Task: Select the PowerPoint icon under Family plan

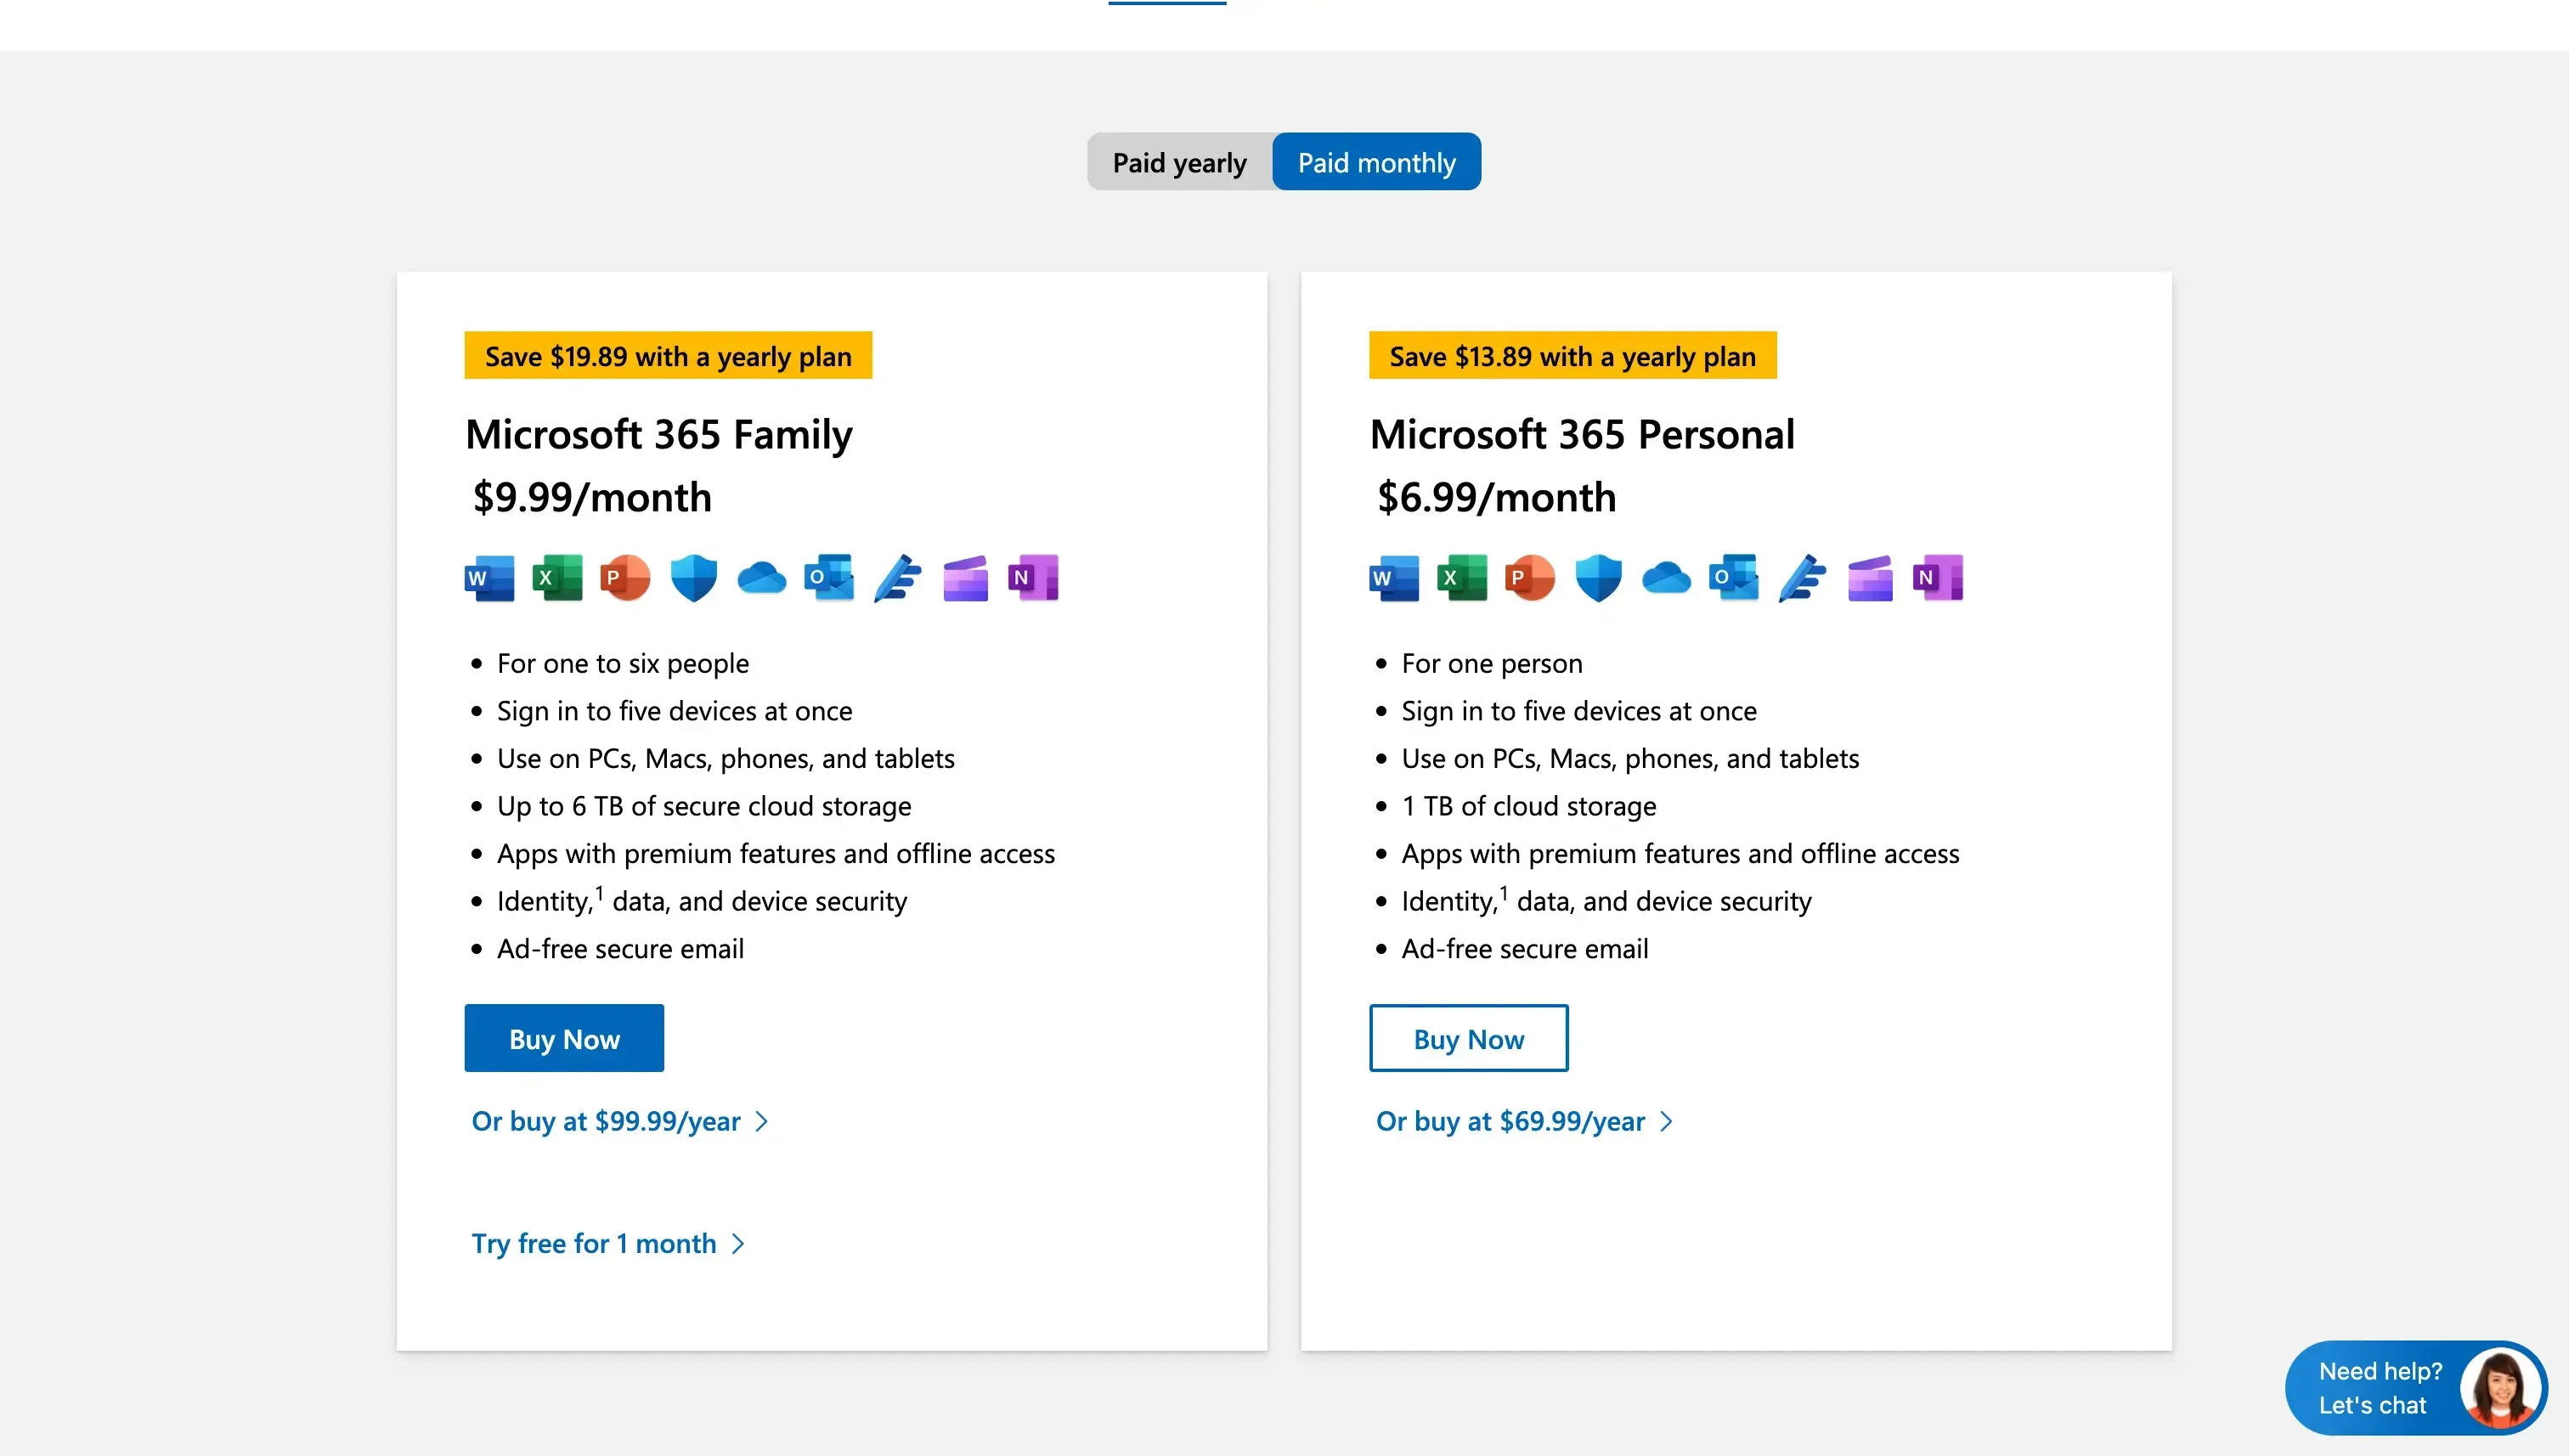Action: pos(625,577)
